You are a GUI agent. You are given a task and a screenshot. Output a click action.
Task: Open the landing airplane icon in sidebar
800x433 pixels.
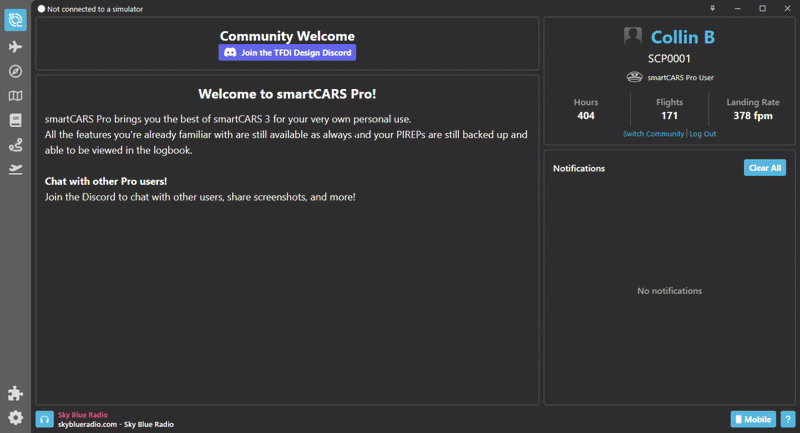coord(15,169)
